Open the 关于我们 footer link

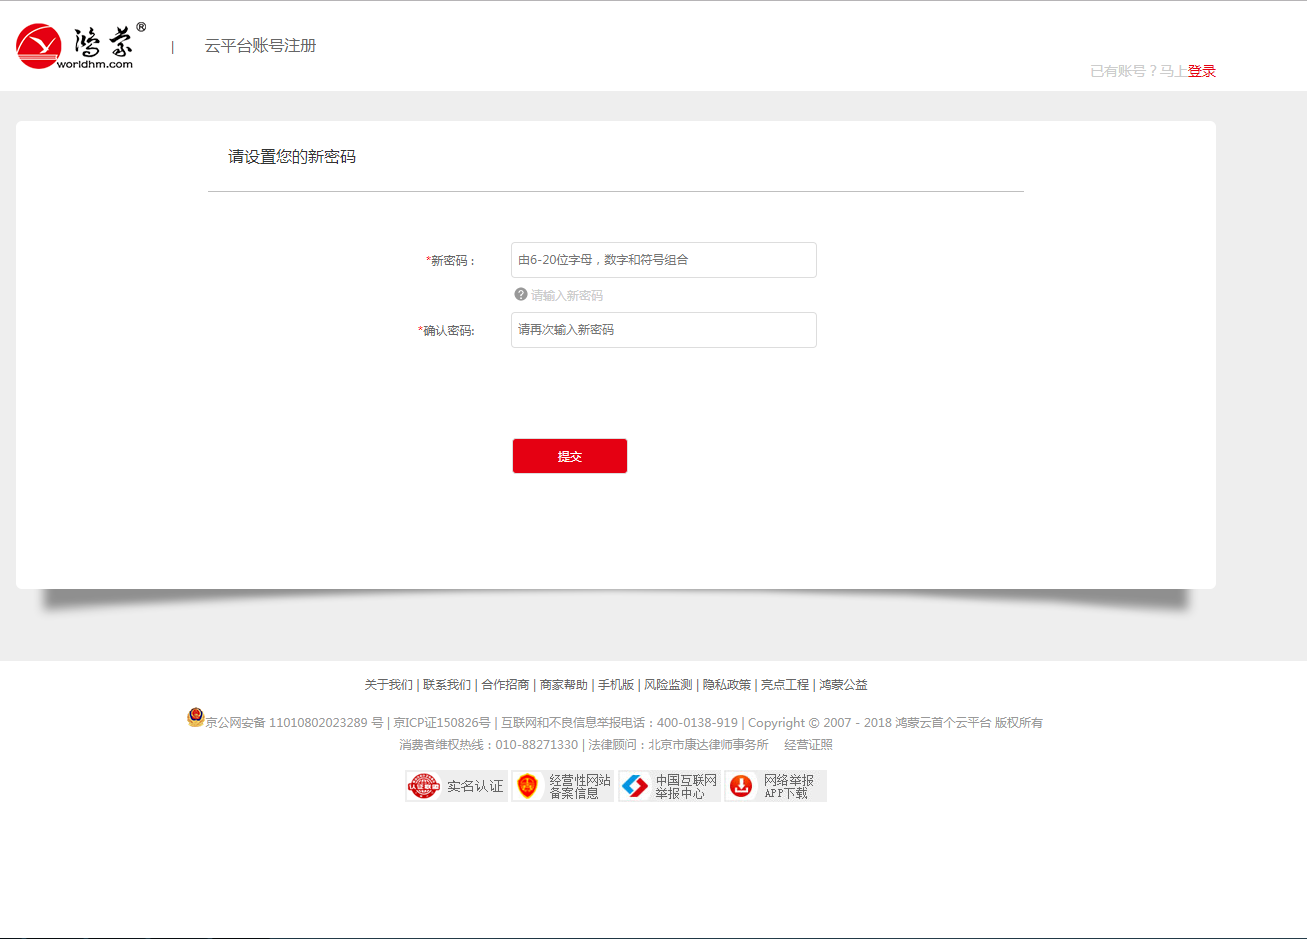tap(388, 685)
